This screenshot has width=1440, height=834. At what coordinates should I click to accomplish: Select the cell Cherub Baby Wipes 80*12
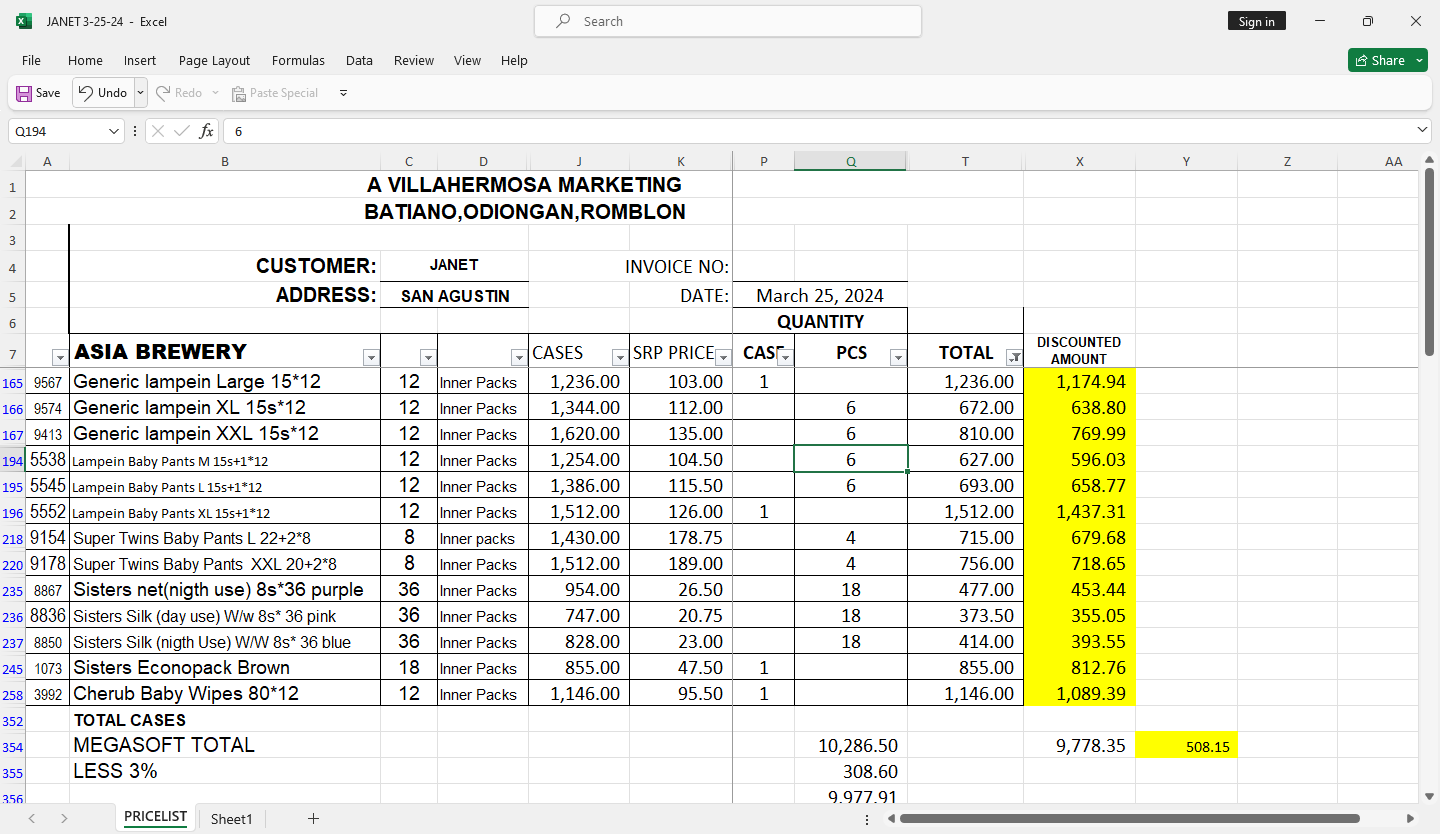[224, 693]
